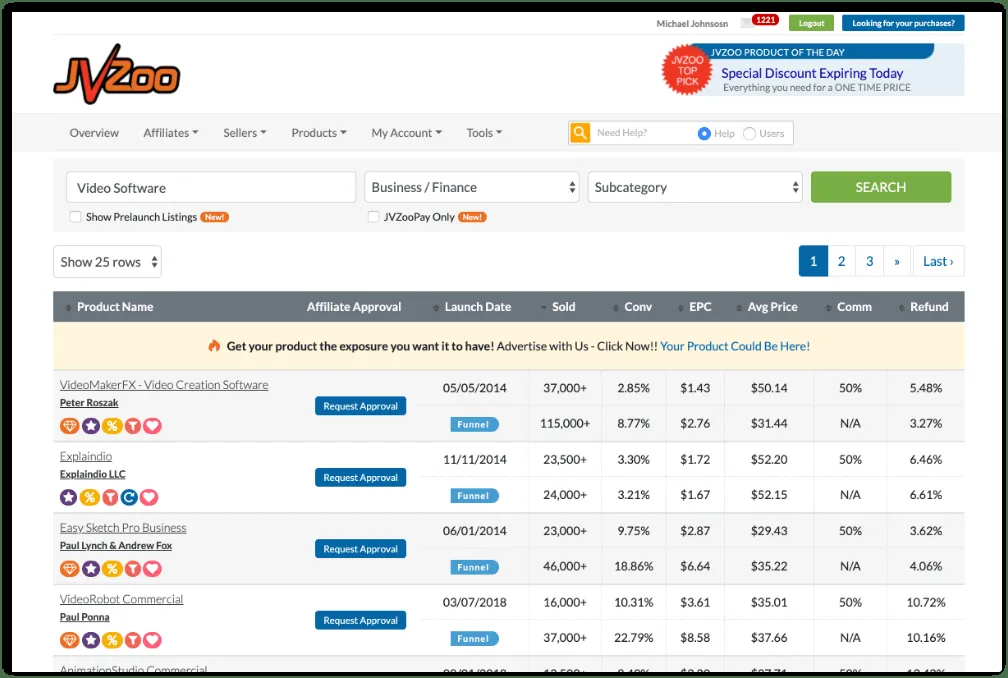
Task: Enable Show Prelaunch Listings checkbox
Action: click(x=75, y=217)
